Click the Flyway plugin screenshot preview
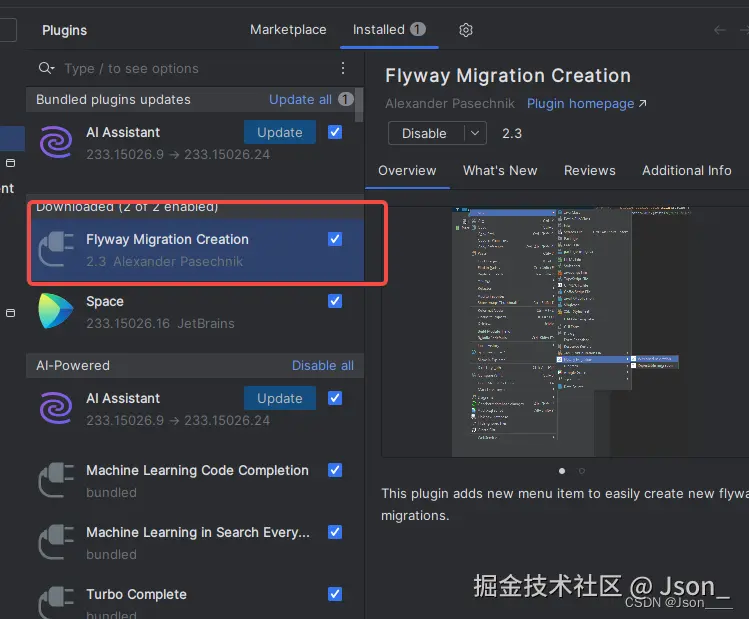 566,331
